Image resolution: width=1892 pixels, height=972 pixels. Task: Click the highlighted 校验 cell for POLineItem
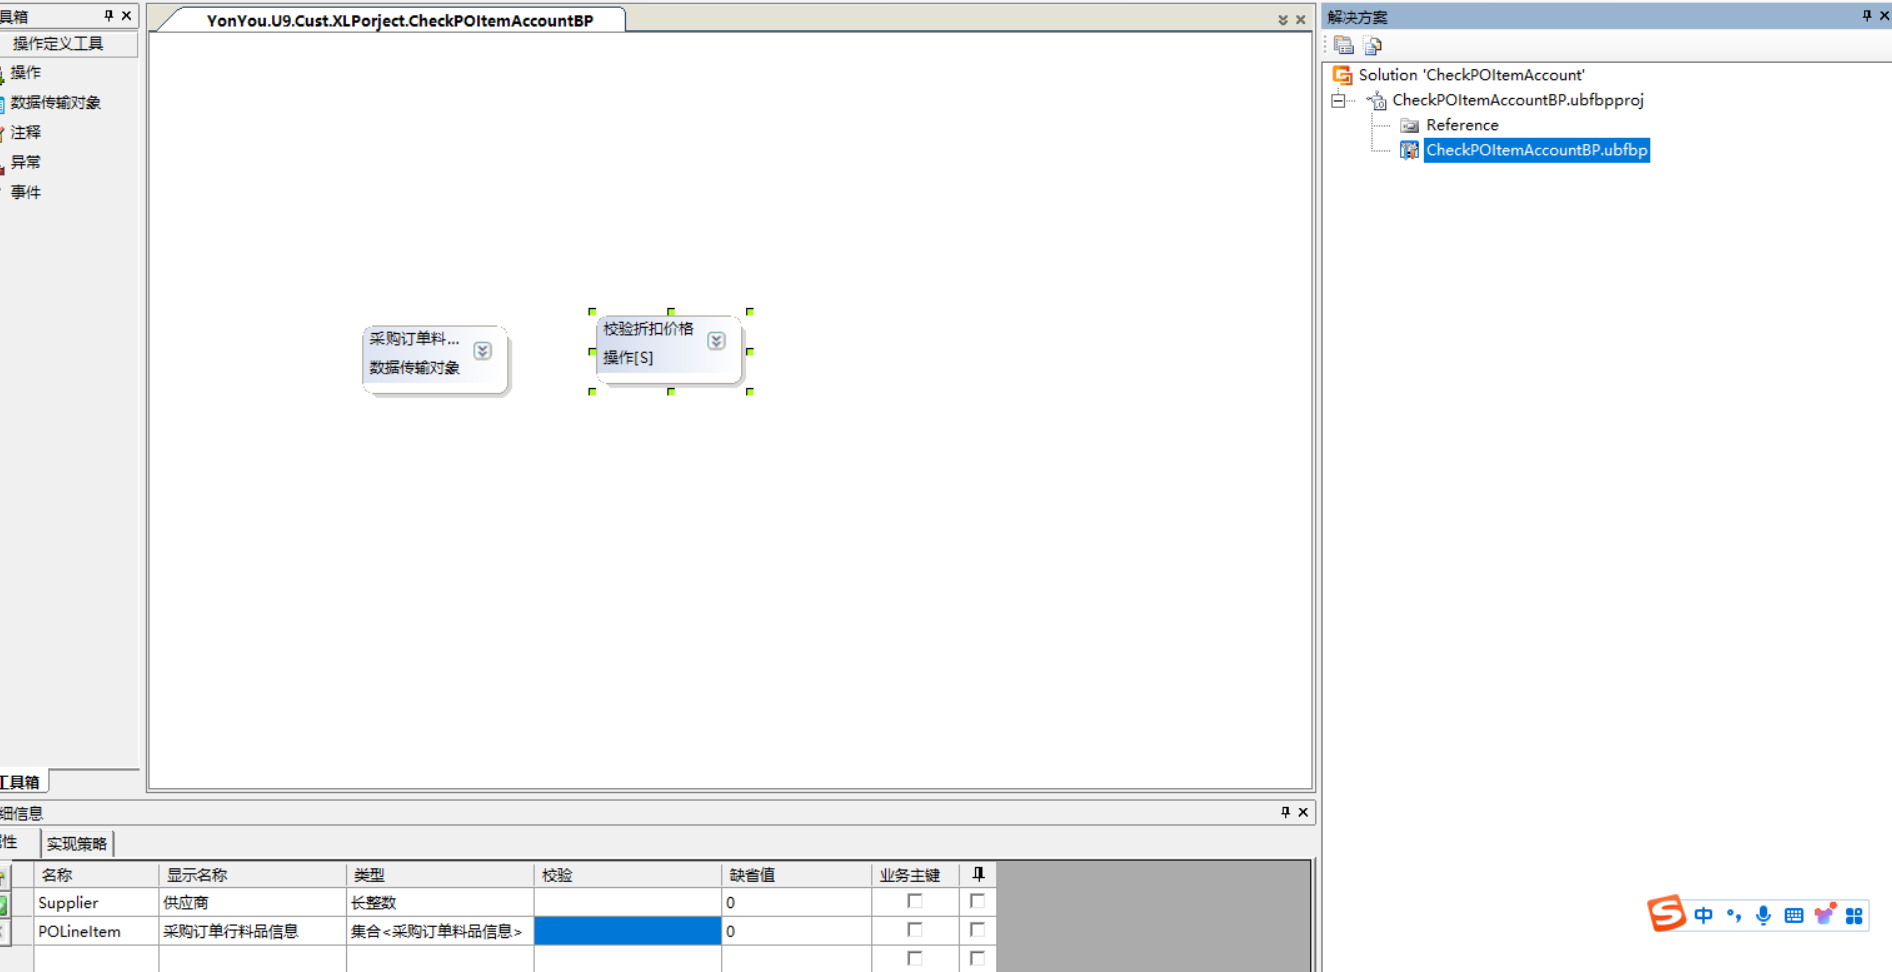point(628,931)
